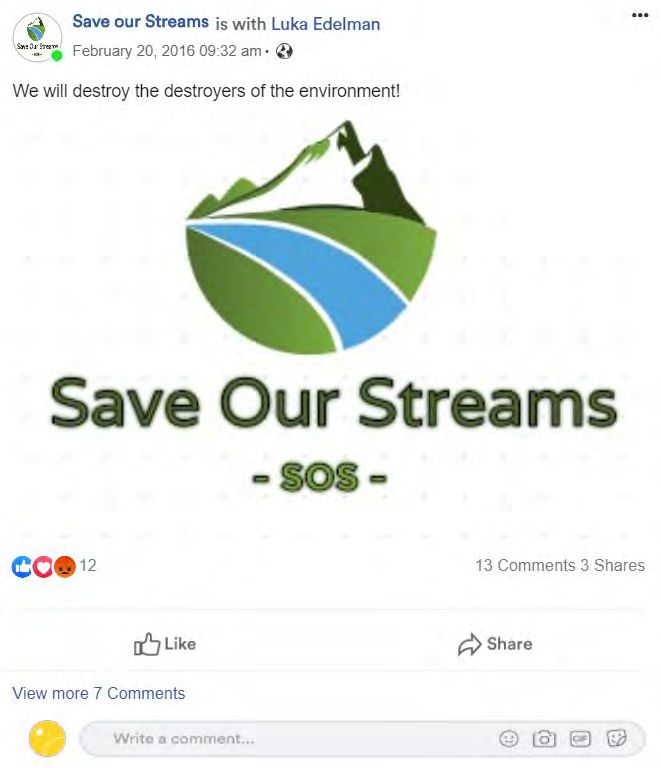The height and width of the screenshot is (768, 661).
Task: Open the sticker picker icon
Action: pyautogui.click(x=616, y=738)
